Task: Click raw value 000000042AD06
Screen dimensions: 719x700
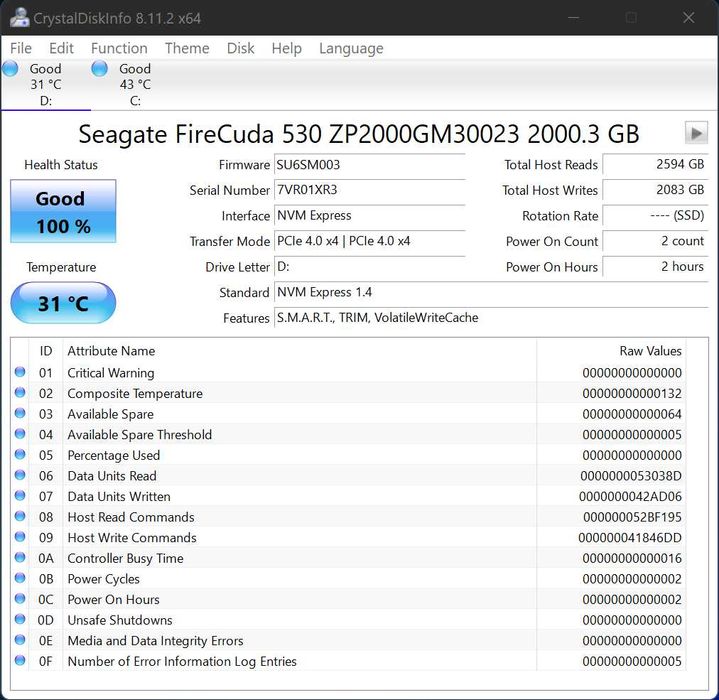Action: (630, 497)
